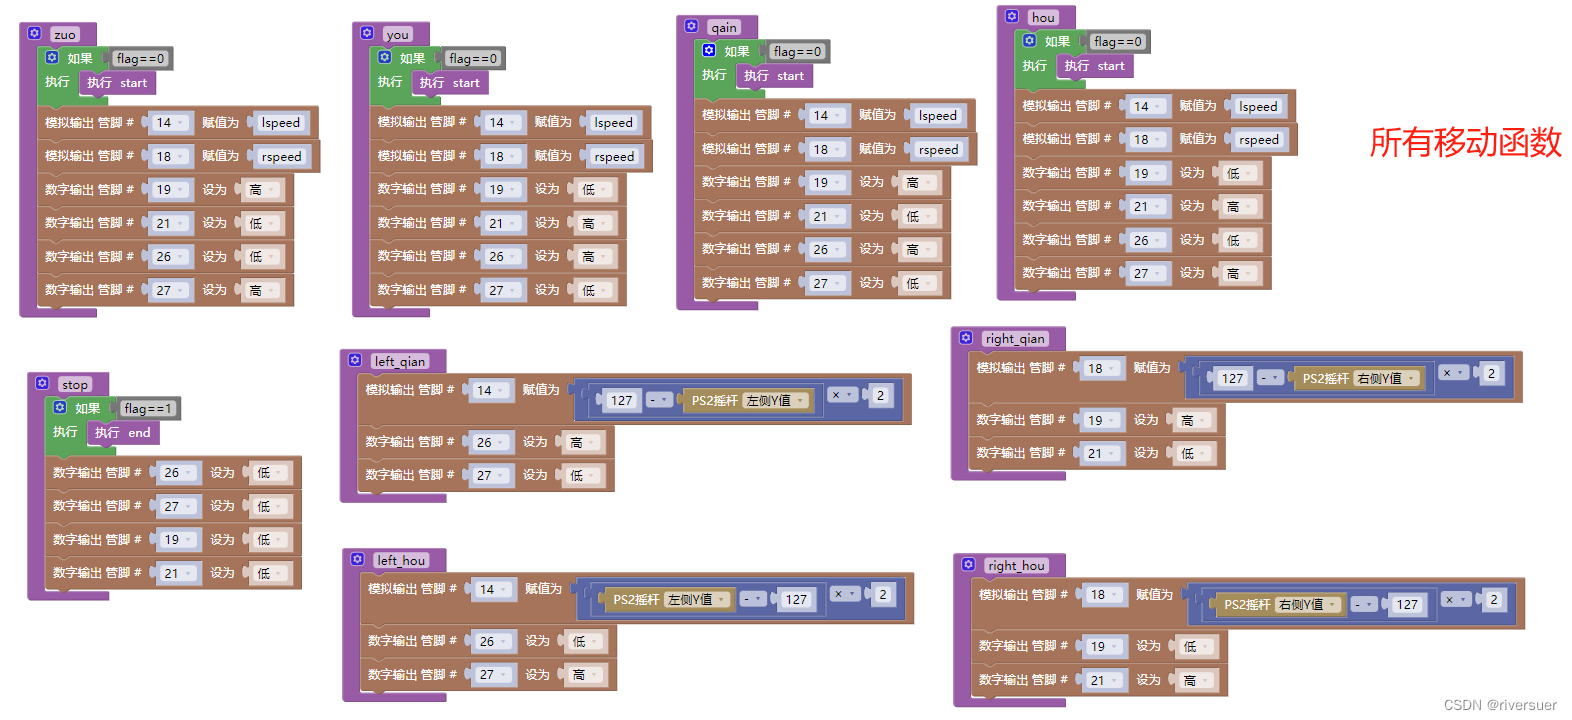
Task: Edit the zuo function name field
Action: 65,35
